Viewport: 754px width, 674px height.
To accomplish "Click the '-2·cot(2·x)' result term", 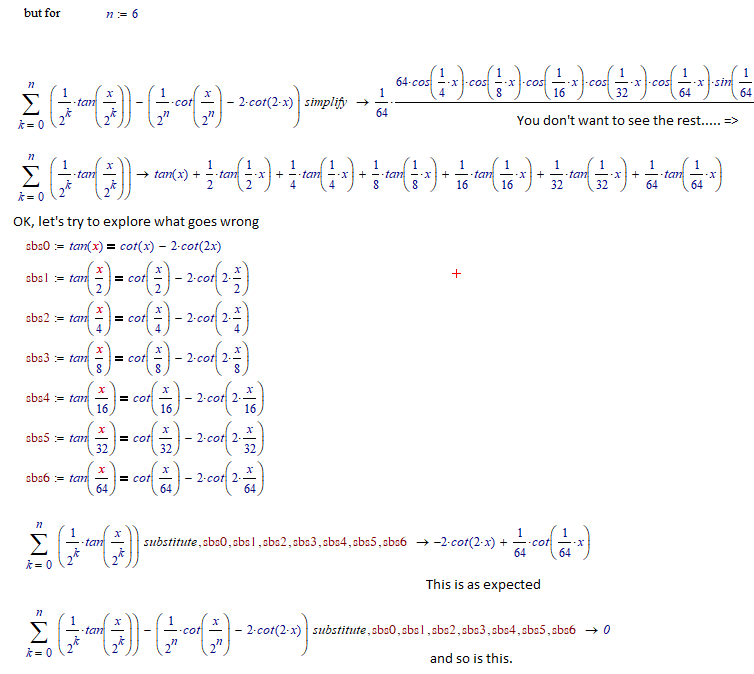I will click(464, 542).
